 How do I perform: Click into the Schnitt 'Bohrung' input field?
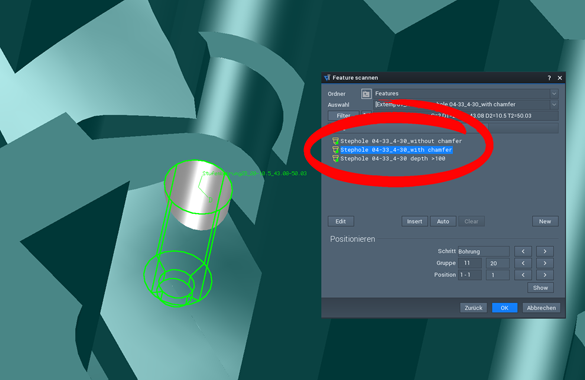(x=483, y=251)
